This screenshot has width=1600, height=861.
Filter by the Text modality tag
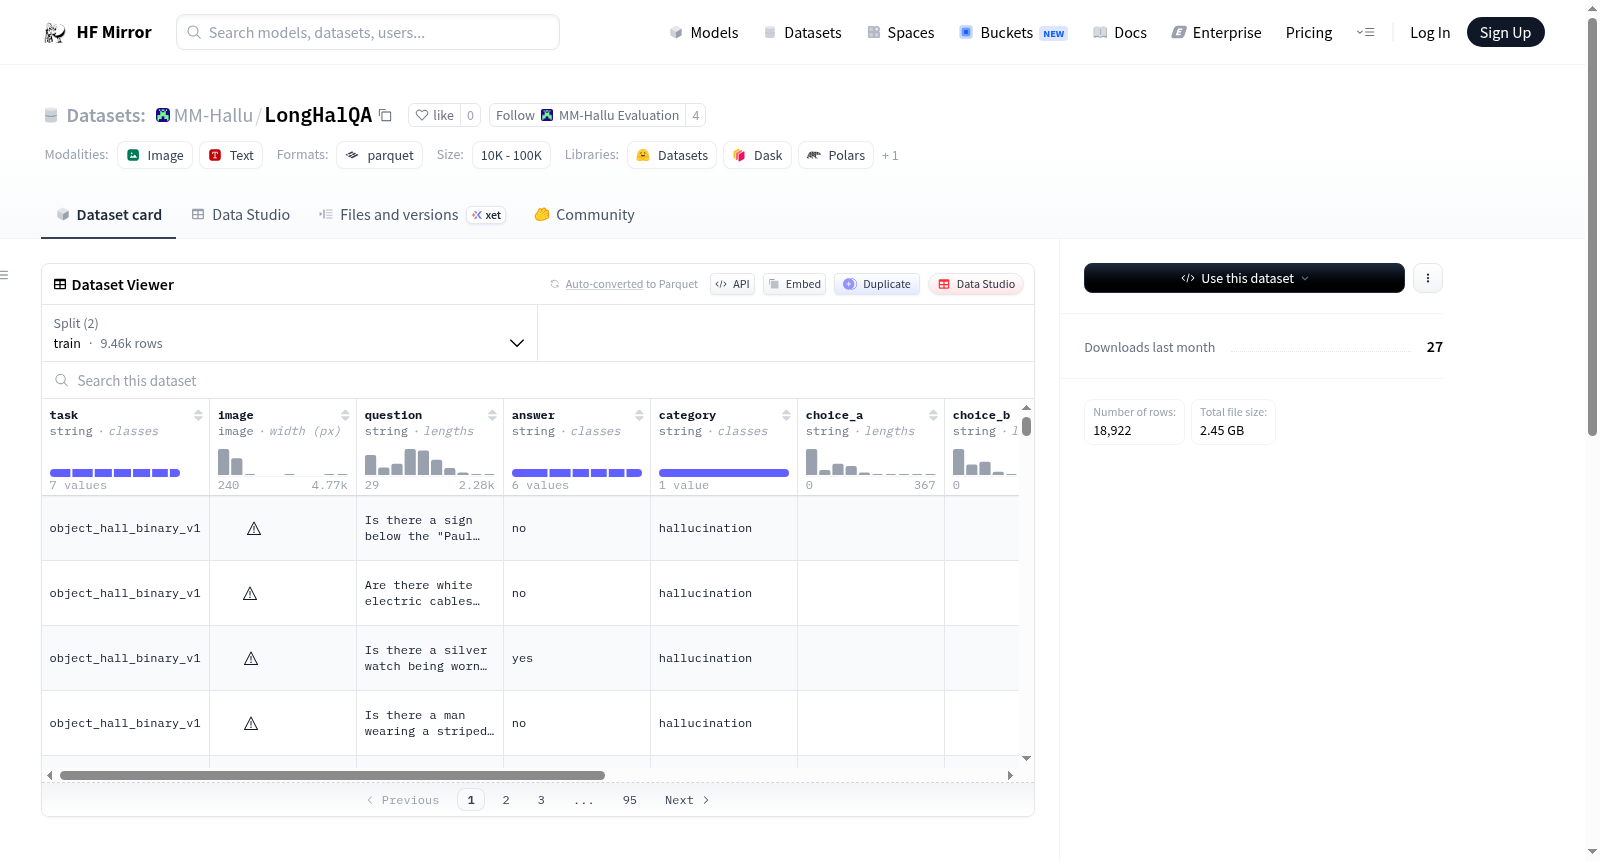(x=231, y=155)
